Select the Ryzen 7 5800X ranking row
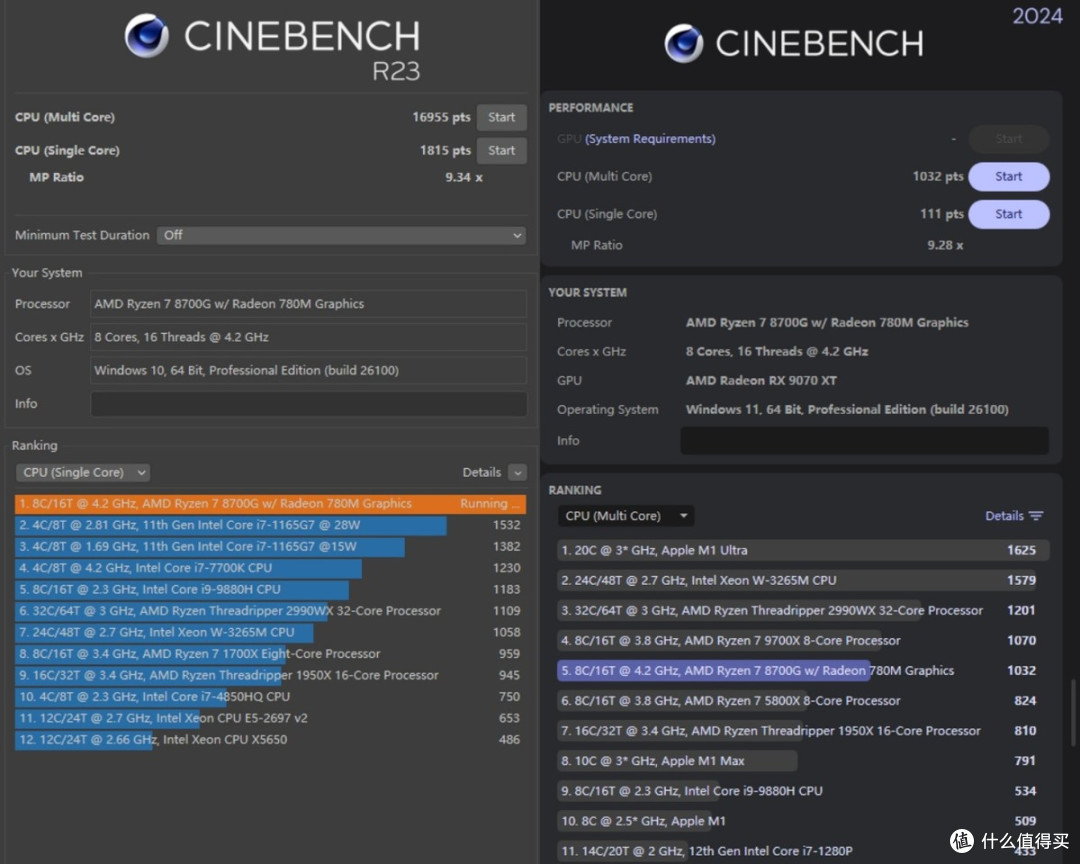The height and width of the screenshot is (864, 1080). click(802, 701)
